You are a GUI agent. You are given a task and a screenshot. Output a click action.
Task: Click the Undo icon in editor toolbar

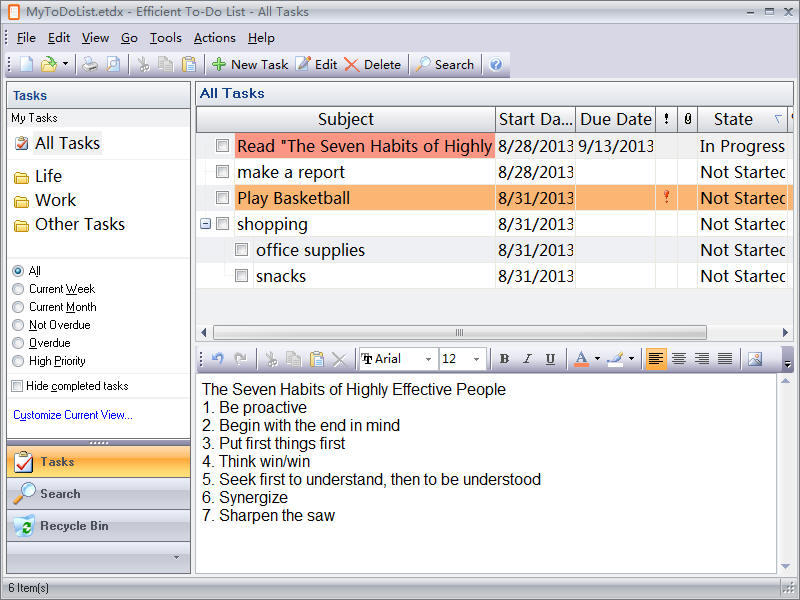point(218,359)
